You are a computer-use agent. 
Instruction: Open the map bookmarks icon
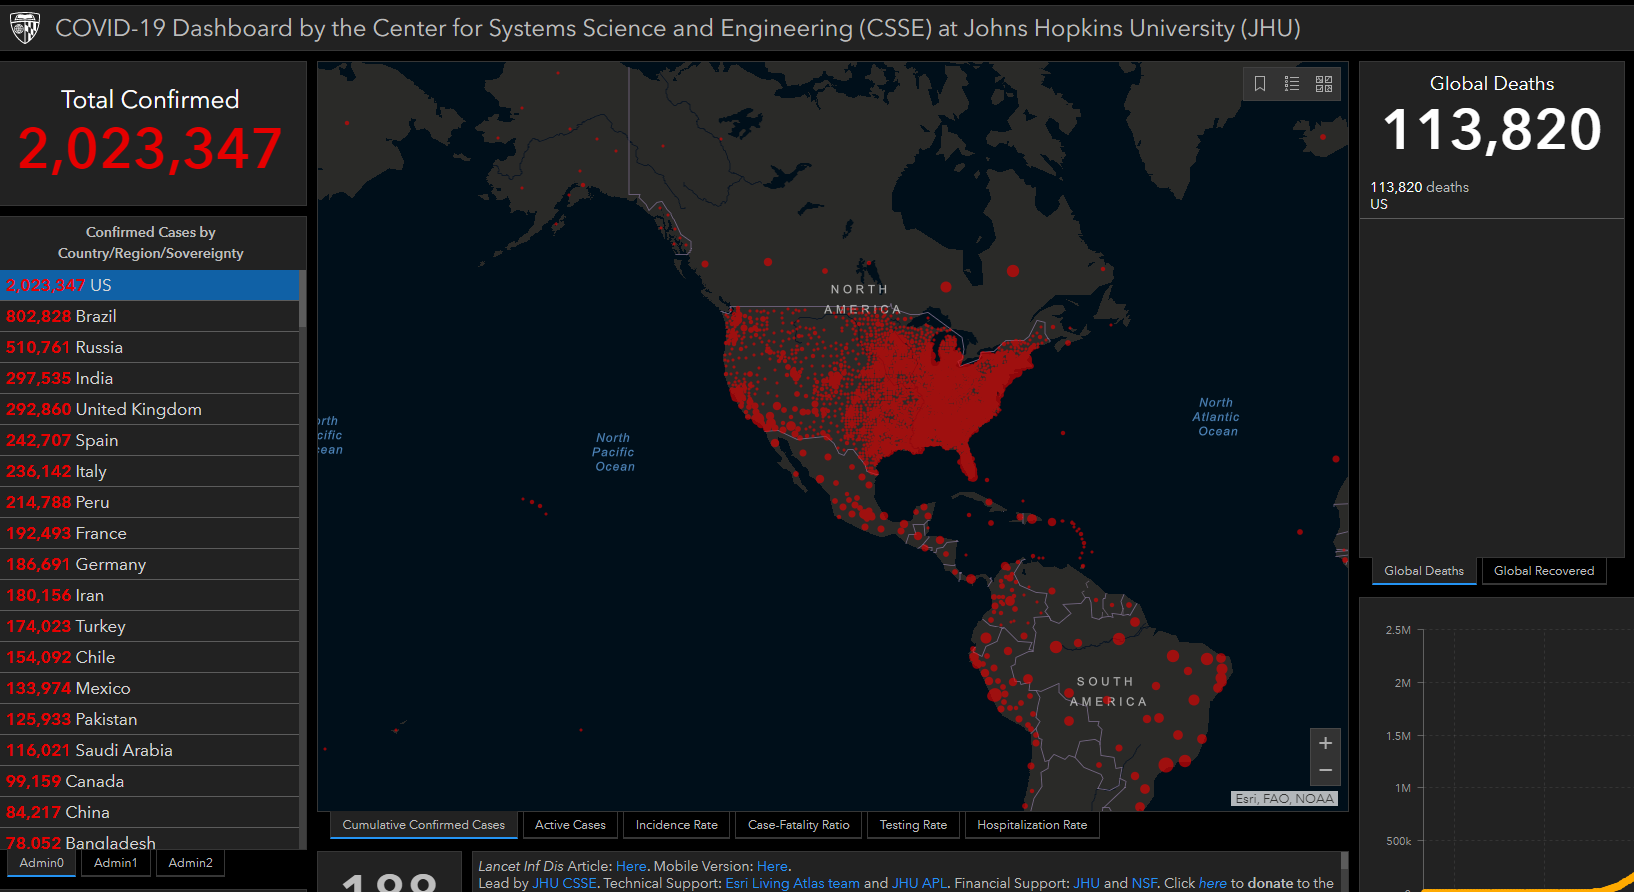(x=1260, y=84)
